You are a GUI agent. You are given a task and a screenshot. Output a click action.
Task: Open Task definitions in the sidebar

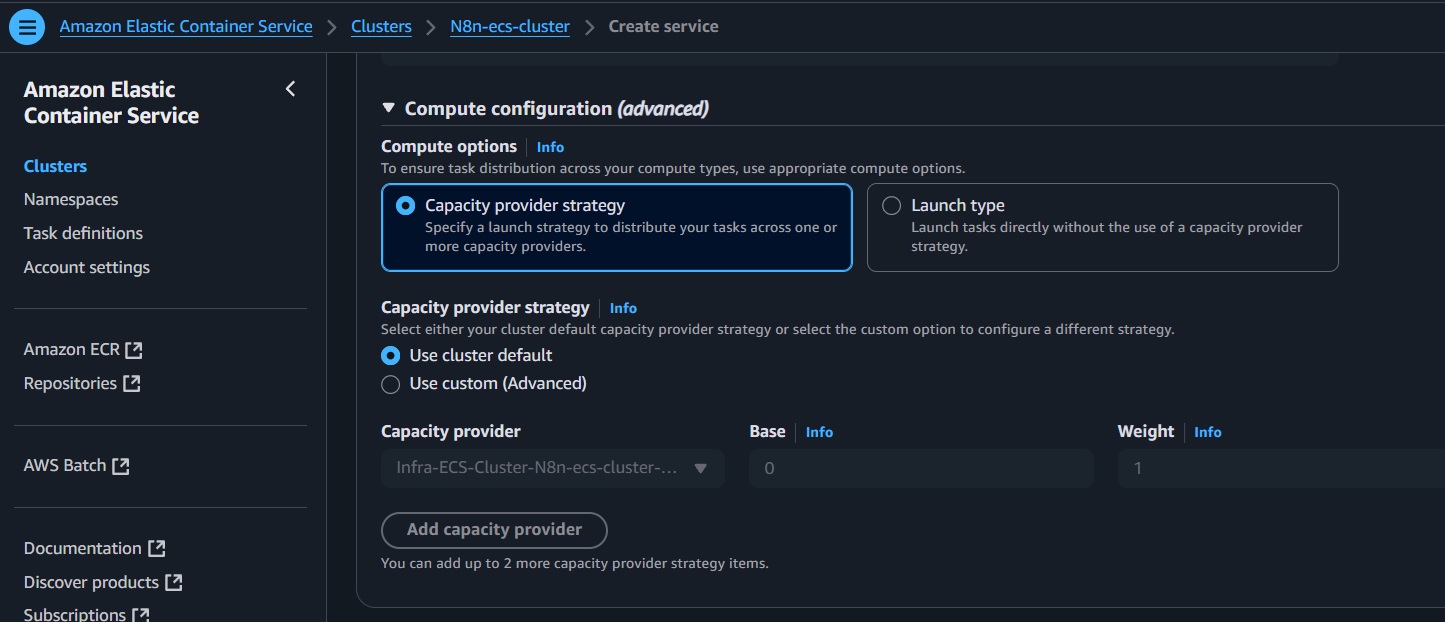[83, 234]
